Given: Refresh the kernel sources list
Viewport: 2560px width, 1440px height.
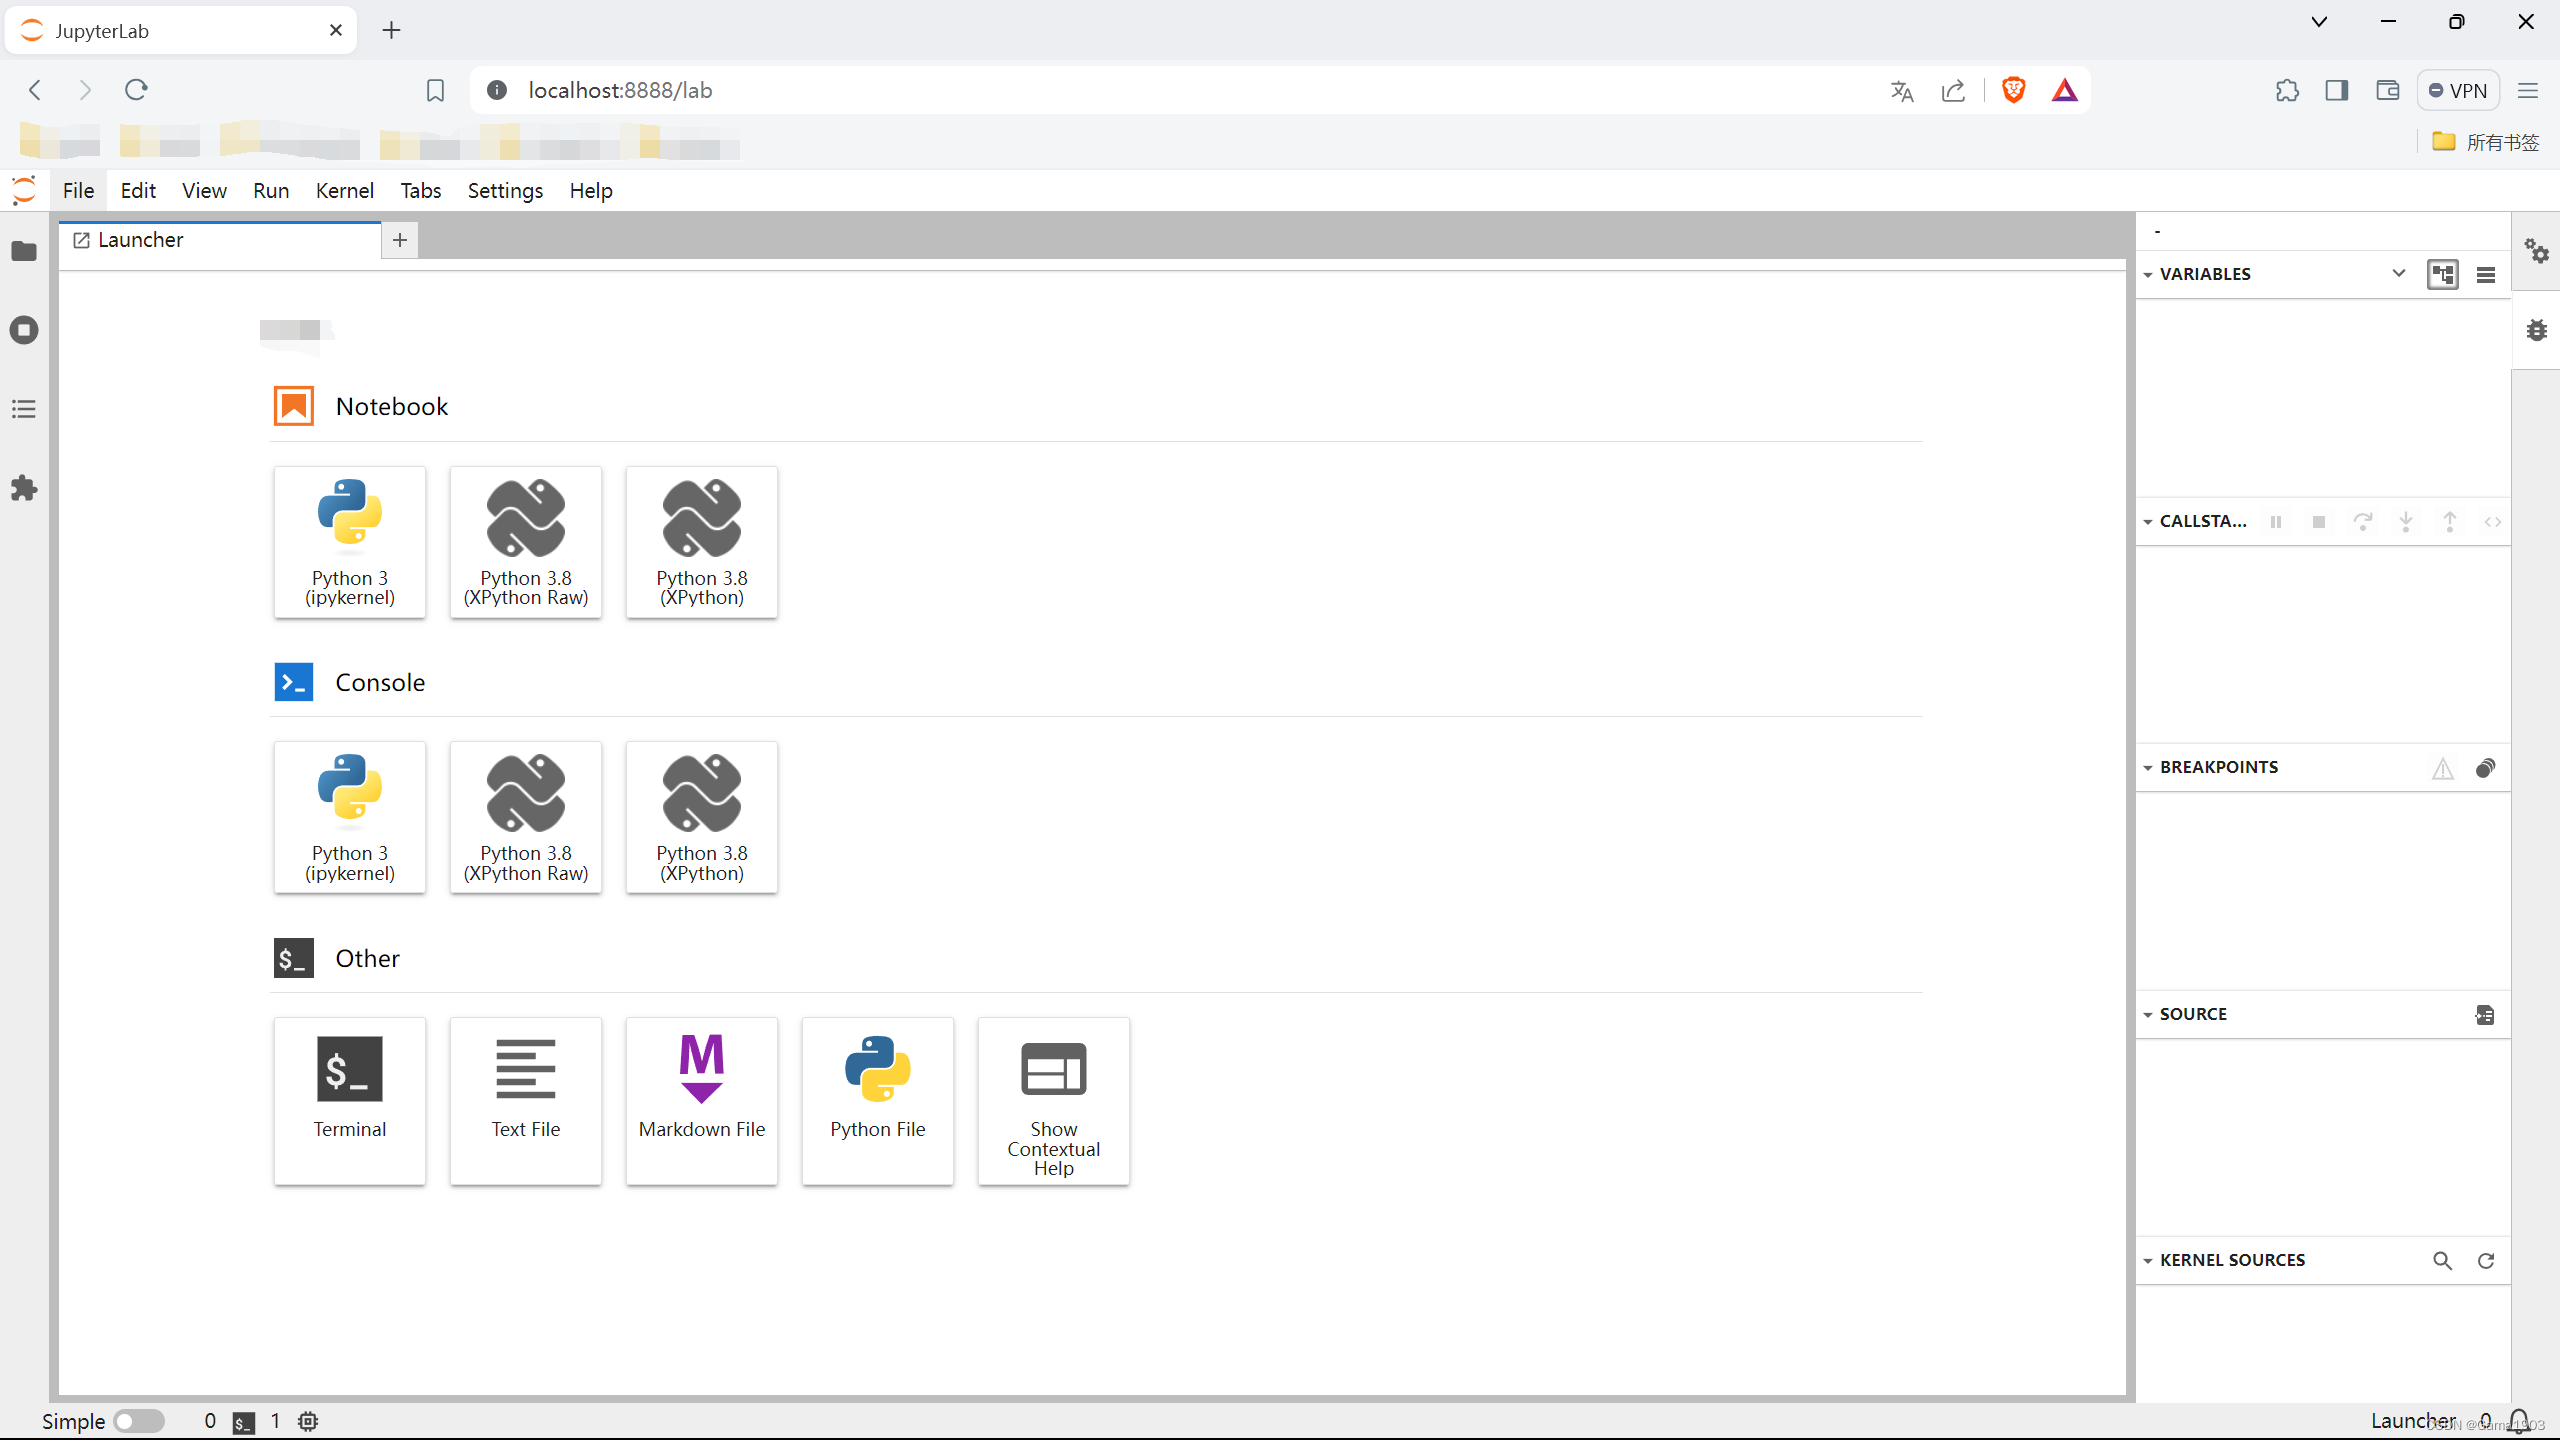Looking at the screenshot, I should 2486,1261.
